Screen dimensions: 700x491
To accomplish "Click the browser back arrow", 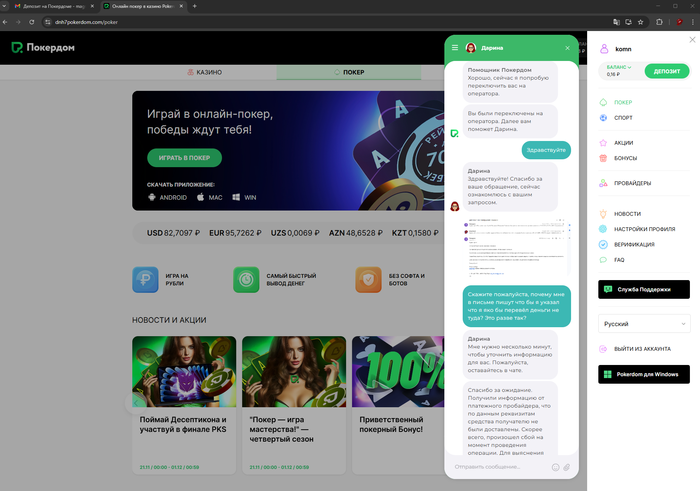I will (5, 22).
